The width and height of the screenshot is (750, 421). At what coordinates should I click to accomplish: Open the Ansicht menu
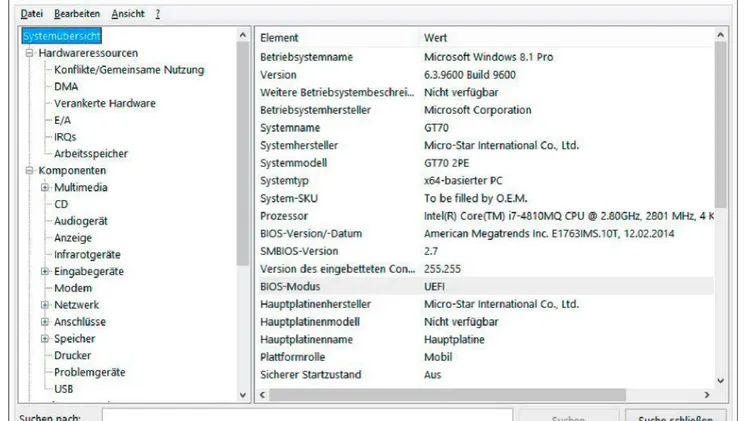(x=128, y=14)
